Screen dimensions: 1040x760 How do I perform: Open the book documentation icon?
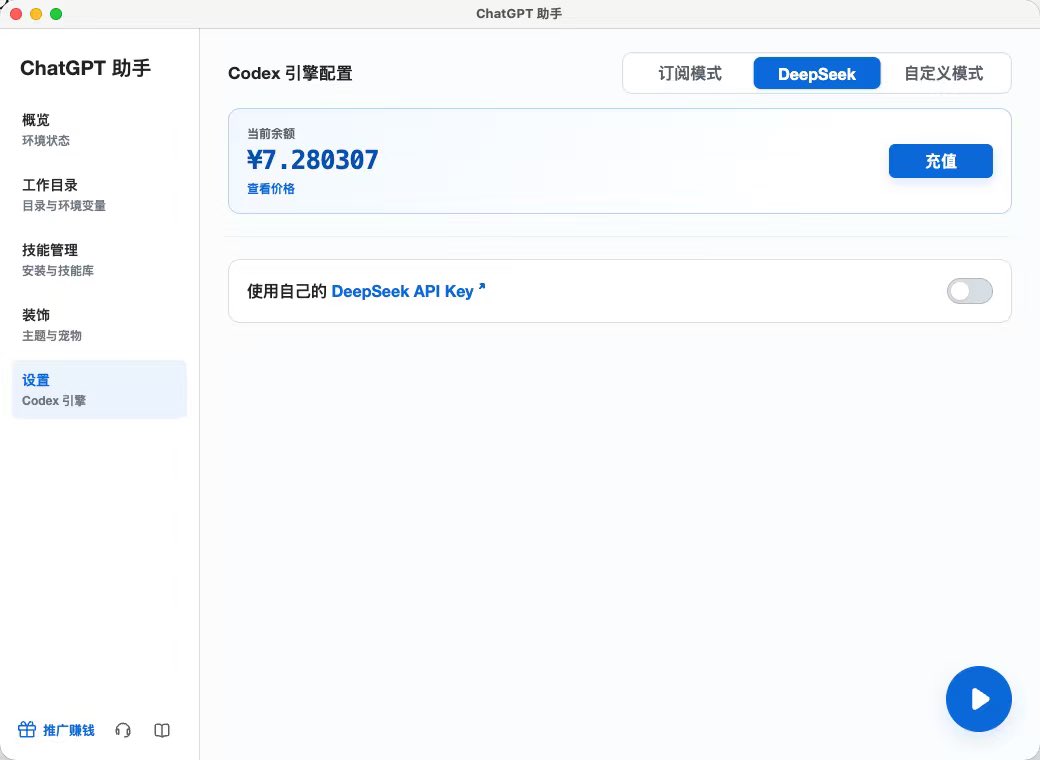(x=162, y=730)
